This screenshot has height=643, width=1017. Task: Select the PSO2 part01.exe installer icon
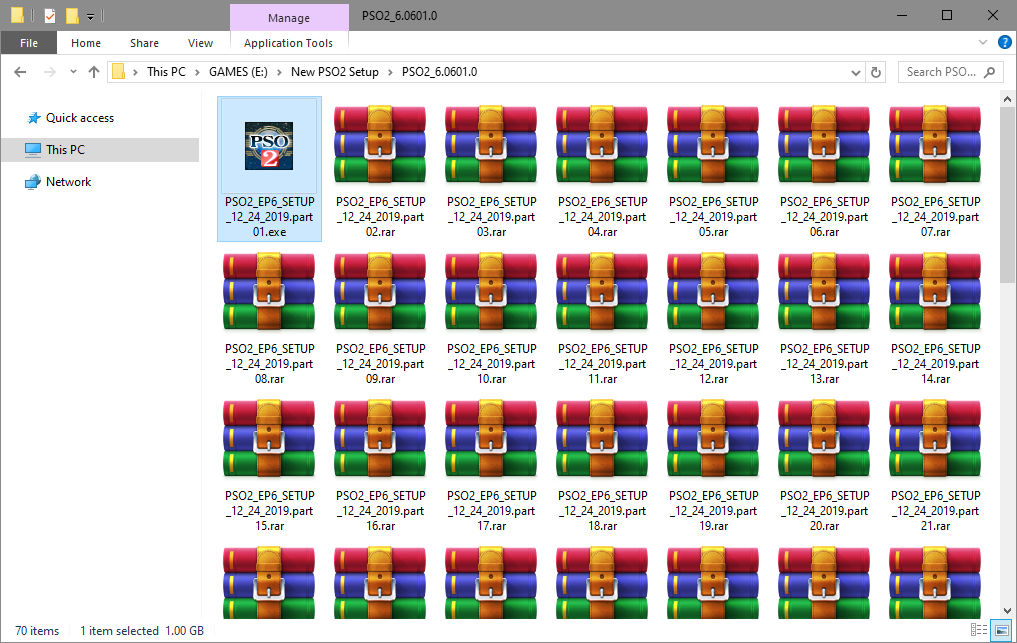click(x=269, y=146)
